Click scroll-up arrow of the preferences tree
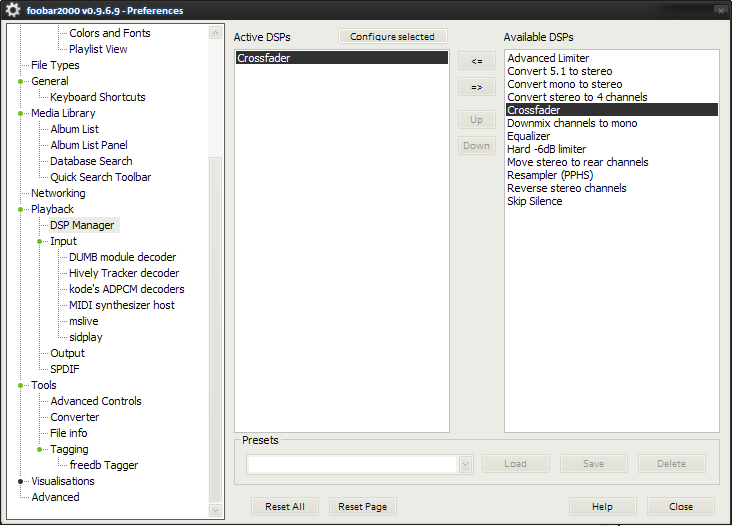 pos(215,33)
